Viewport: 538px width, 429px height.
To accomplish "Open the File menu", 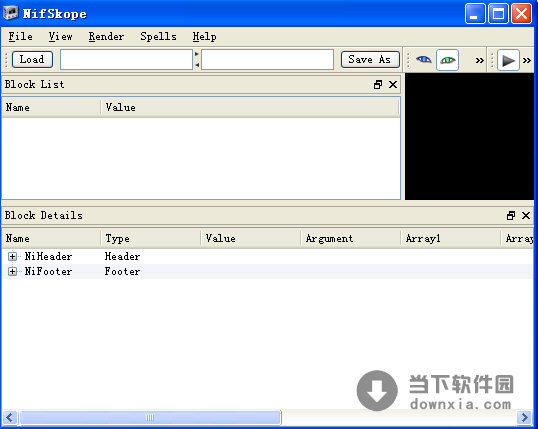I will (x=21, y=36).
